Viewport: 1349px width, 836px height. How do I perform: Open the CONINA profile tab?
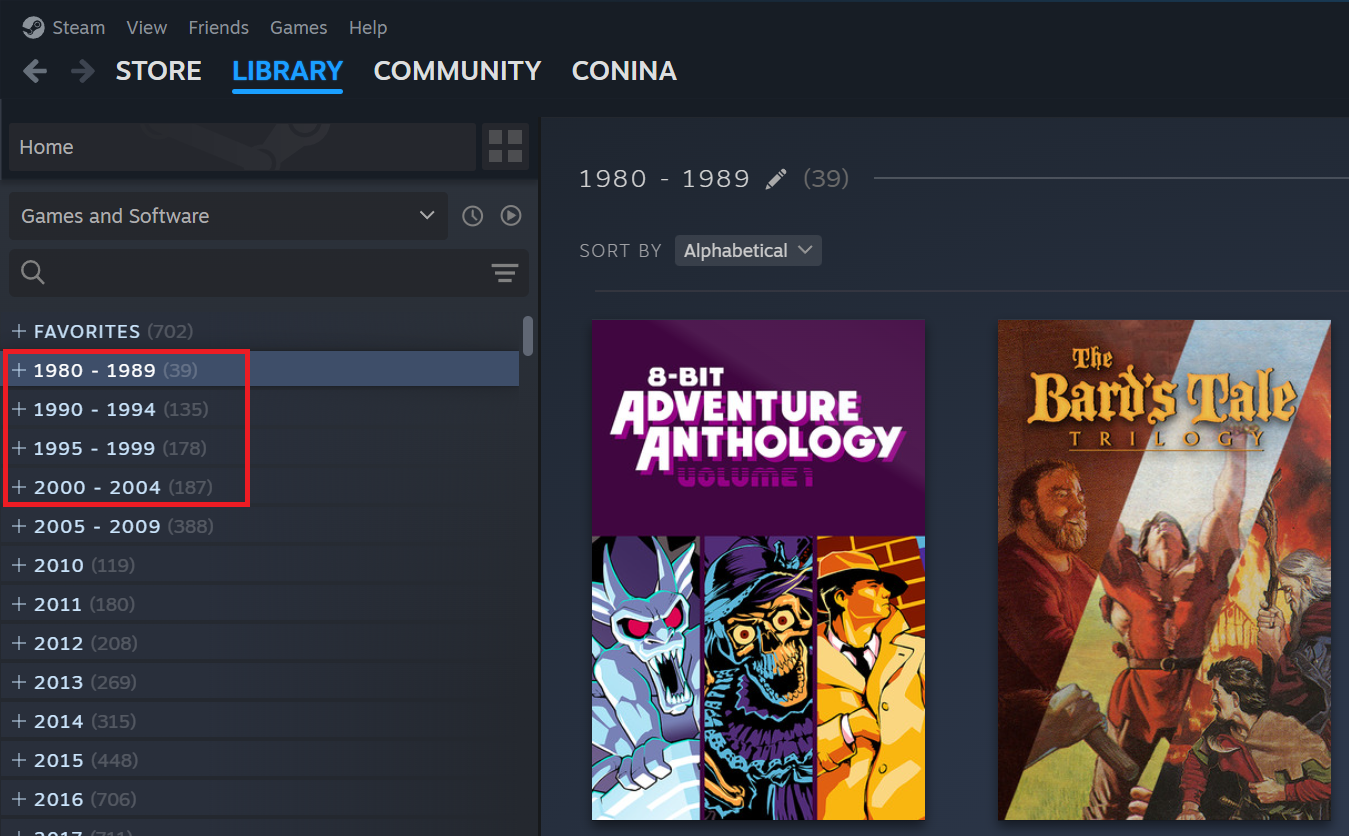click(x=624, y=71)
